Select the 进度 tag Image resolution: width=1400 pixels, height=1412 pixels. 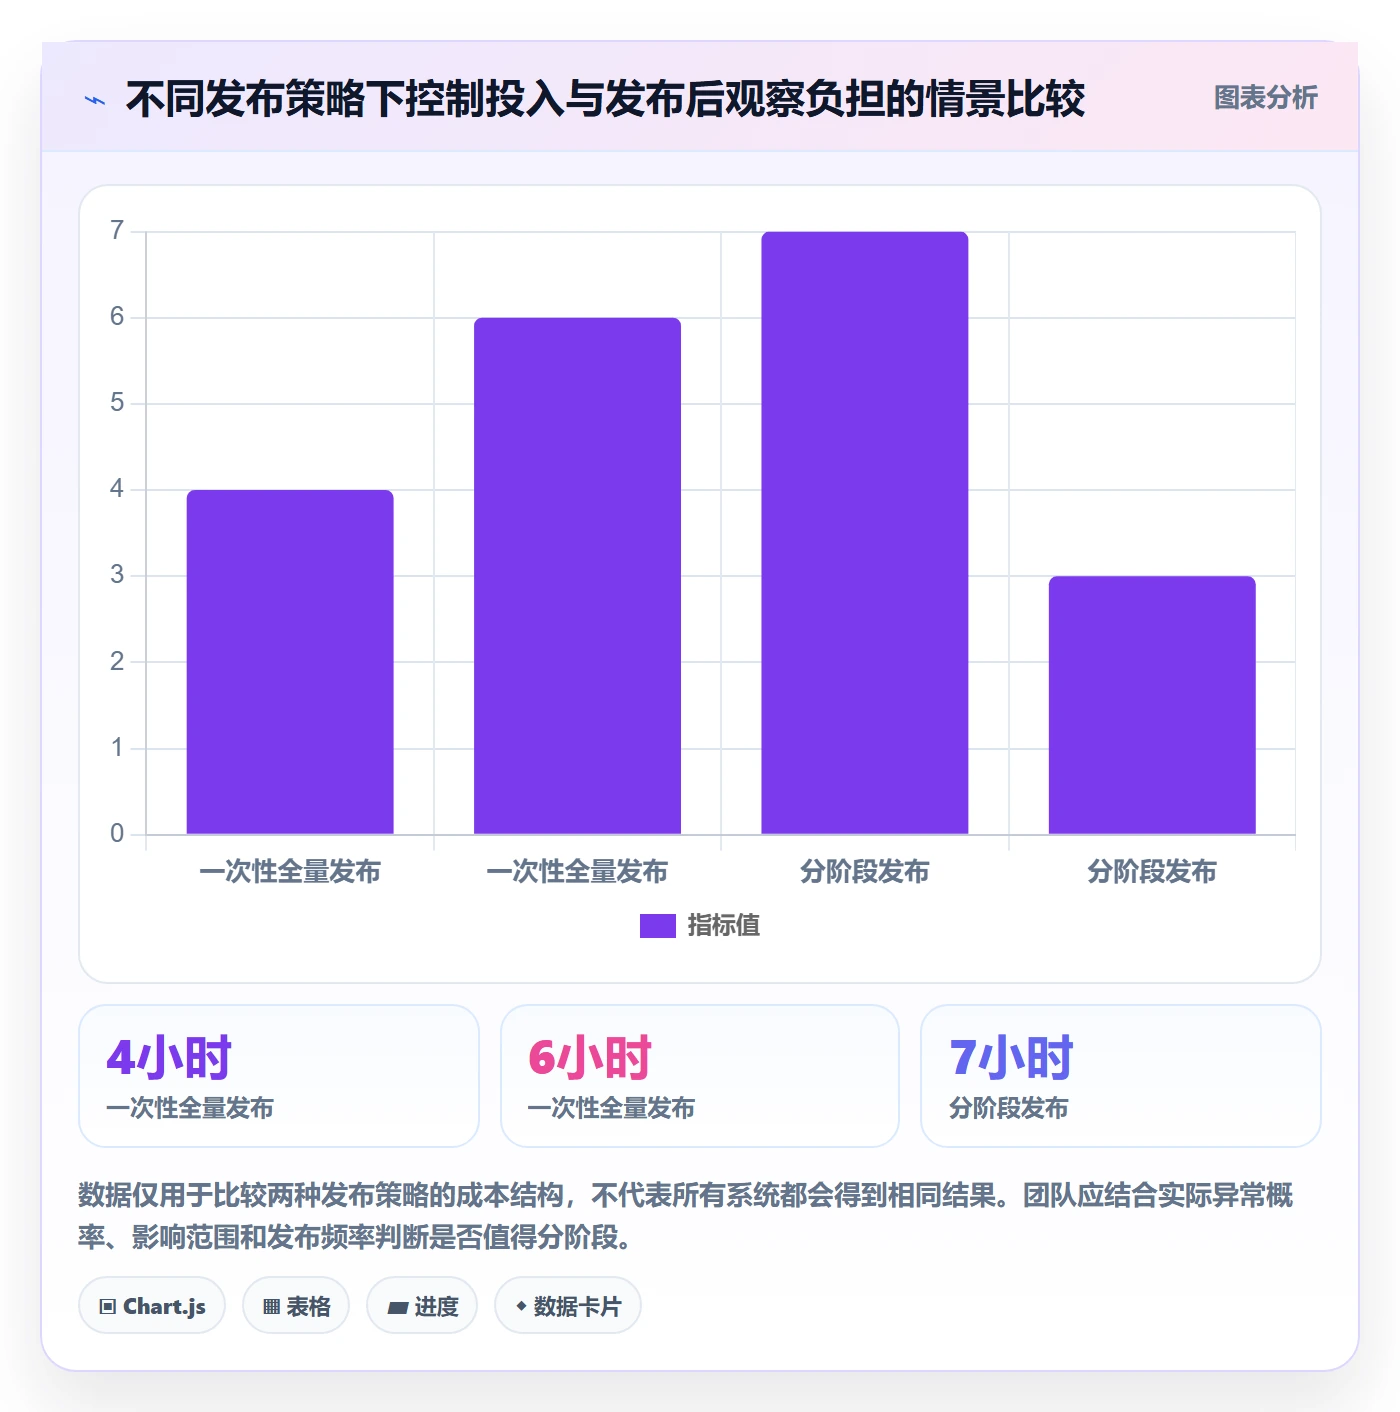tap(422, 1306)
